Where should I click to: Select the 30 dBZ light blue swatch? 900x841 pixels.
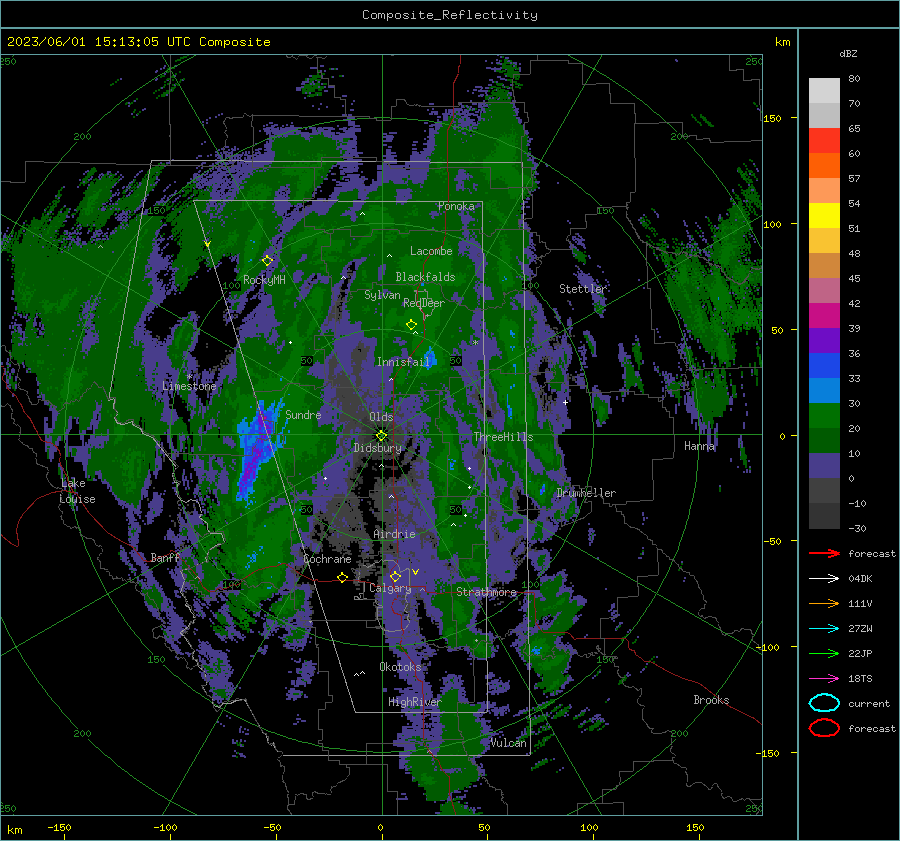pos(824,390)
